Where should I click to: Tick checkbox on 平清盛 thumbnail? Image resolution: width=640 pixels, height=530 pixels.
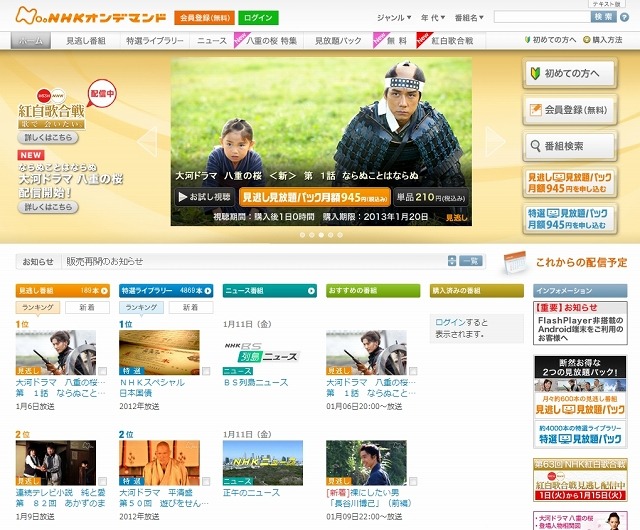point(206,481)
